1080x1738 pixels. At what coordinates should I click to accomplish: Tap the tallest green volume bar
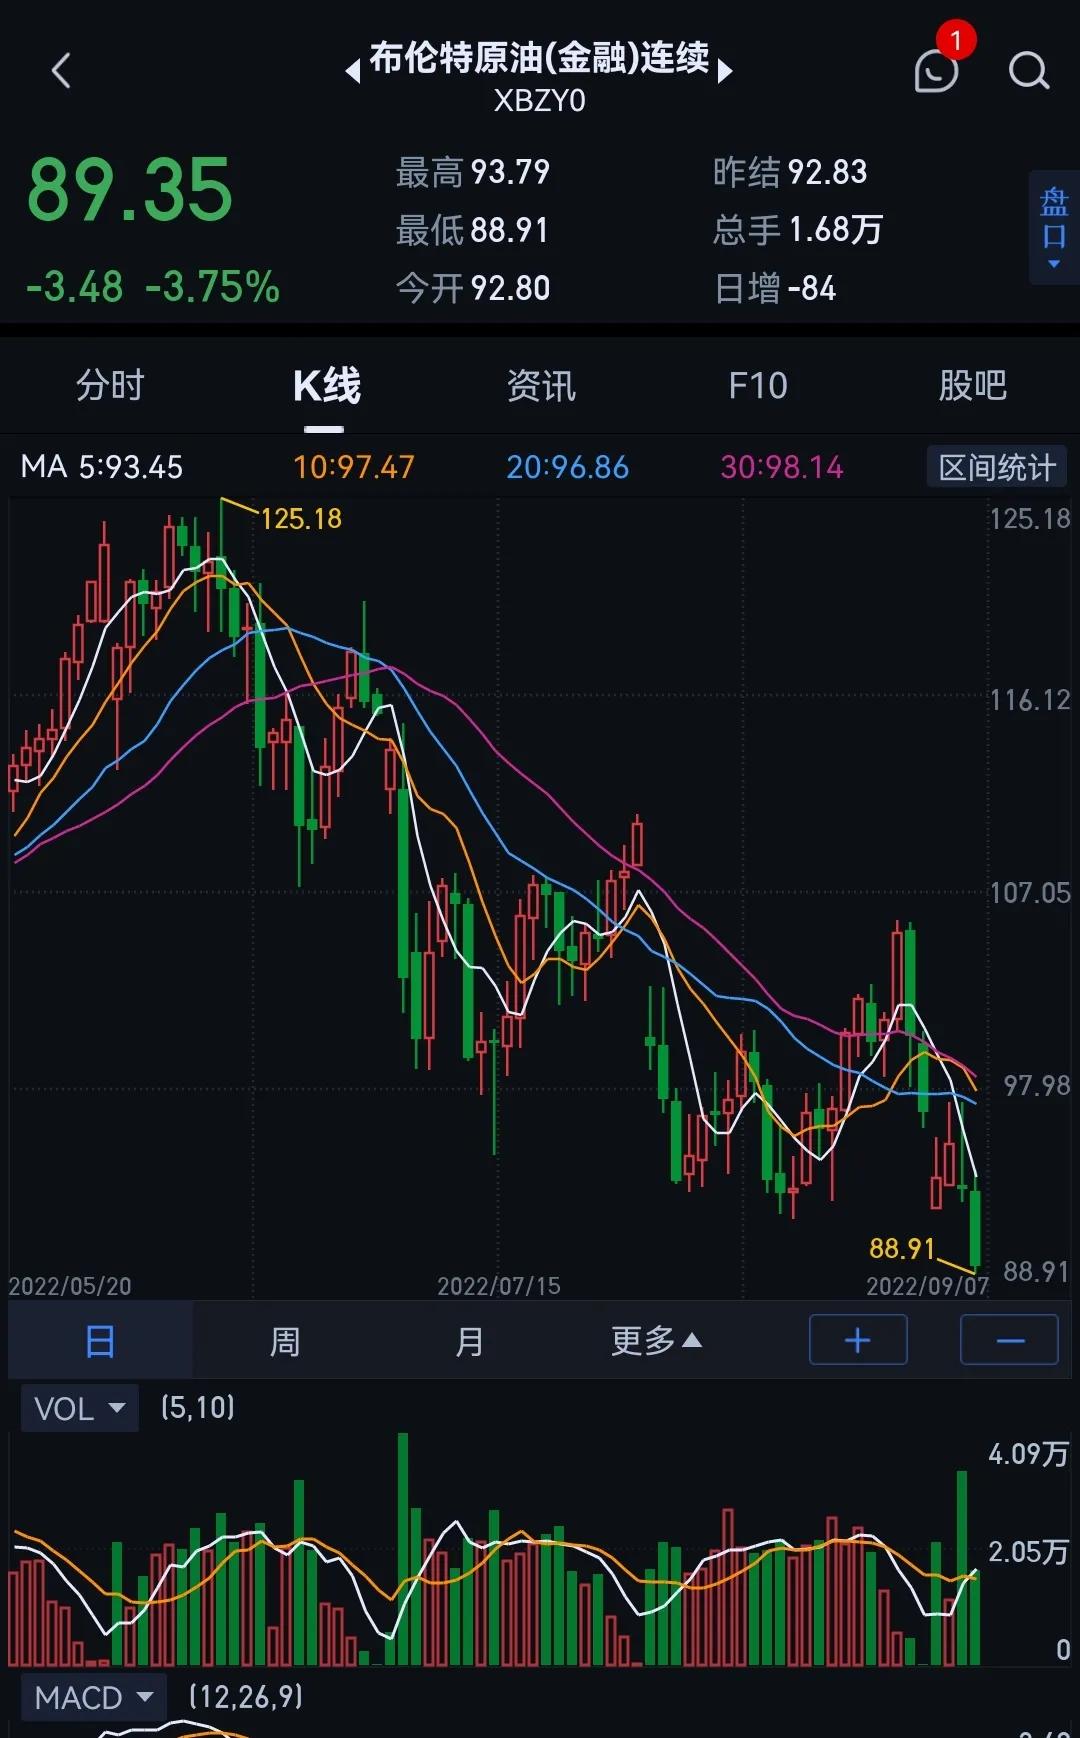pyautogui.click(x=403, y=1549)
